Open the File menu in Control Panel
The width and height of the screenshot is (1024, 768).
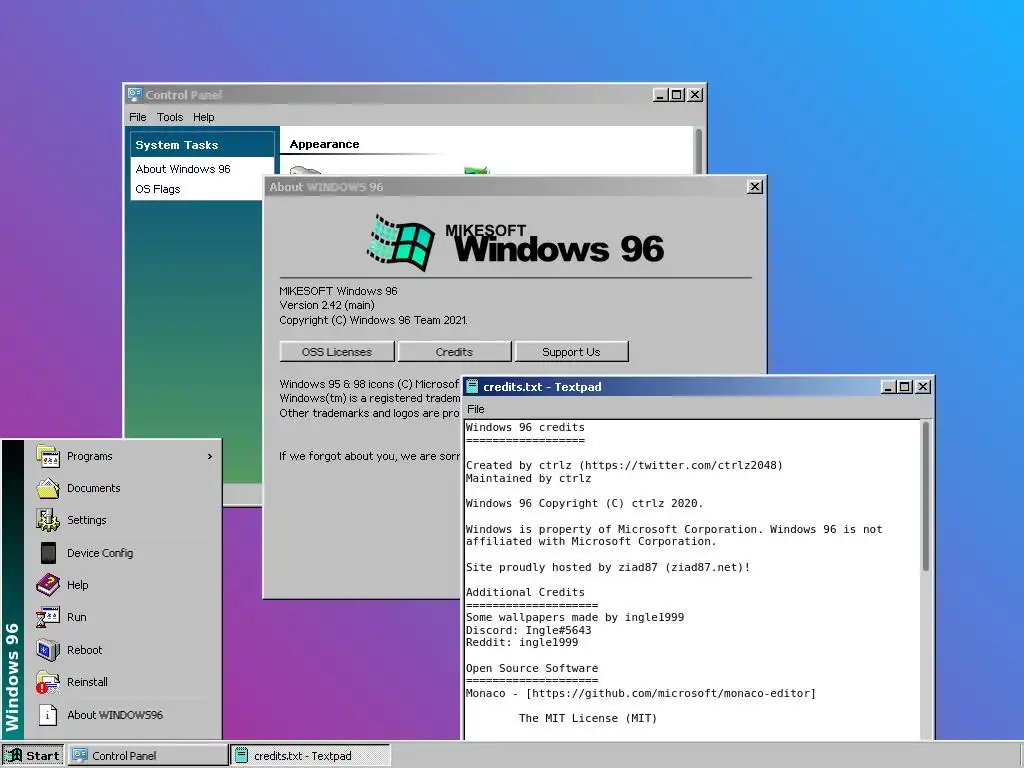click(x=138, y=117)
